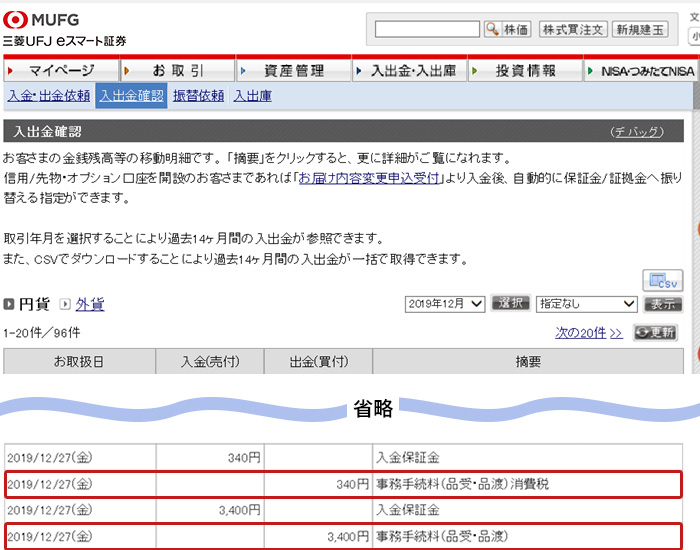Select the 入出金・入出庫 menu
The width and height of the screenshot is (700, 550).
click(413, 71)
